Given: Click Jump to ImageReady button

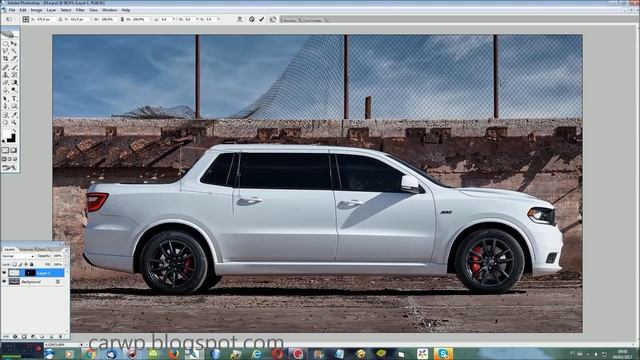Looking at the screenshot, I should (10, 166).
